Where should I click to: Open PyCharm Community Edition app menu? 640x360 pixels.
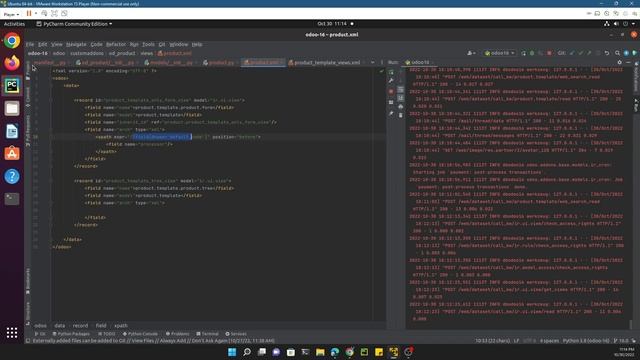74,24
